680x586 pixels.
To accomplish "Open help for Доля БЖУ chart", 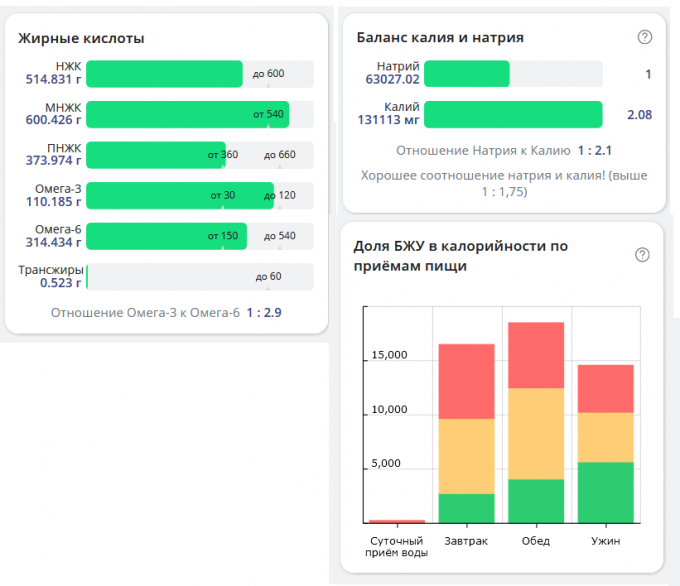I will click(643, 255).
